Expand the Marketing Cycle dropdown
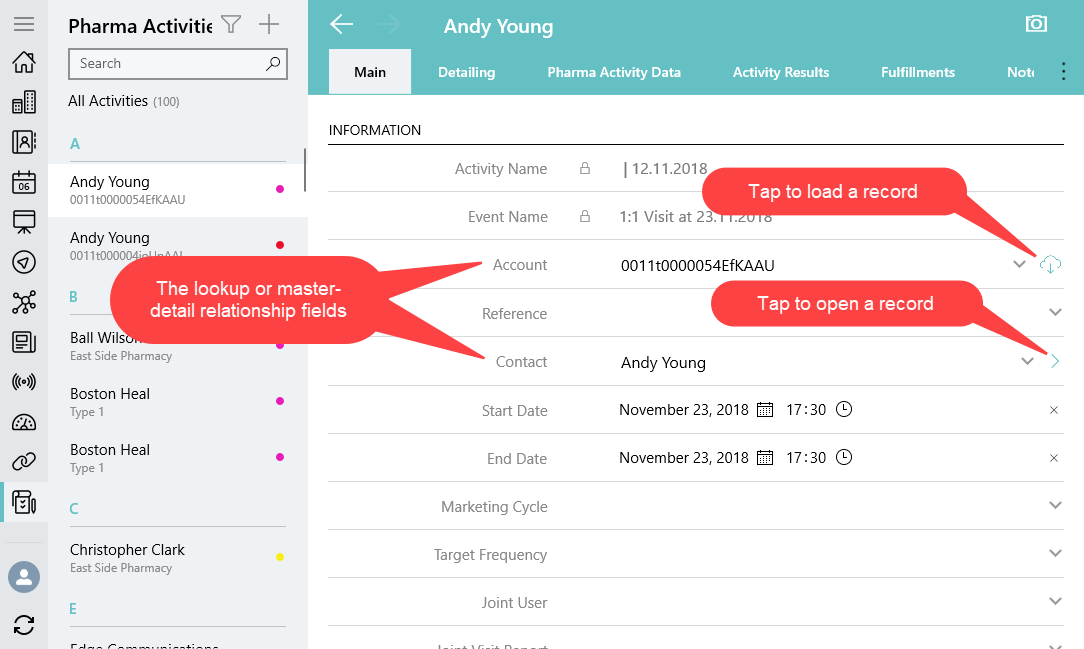 1055,506
